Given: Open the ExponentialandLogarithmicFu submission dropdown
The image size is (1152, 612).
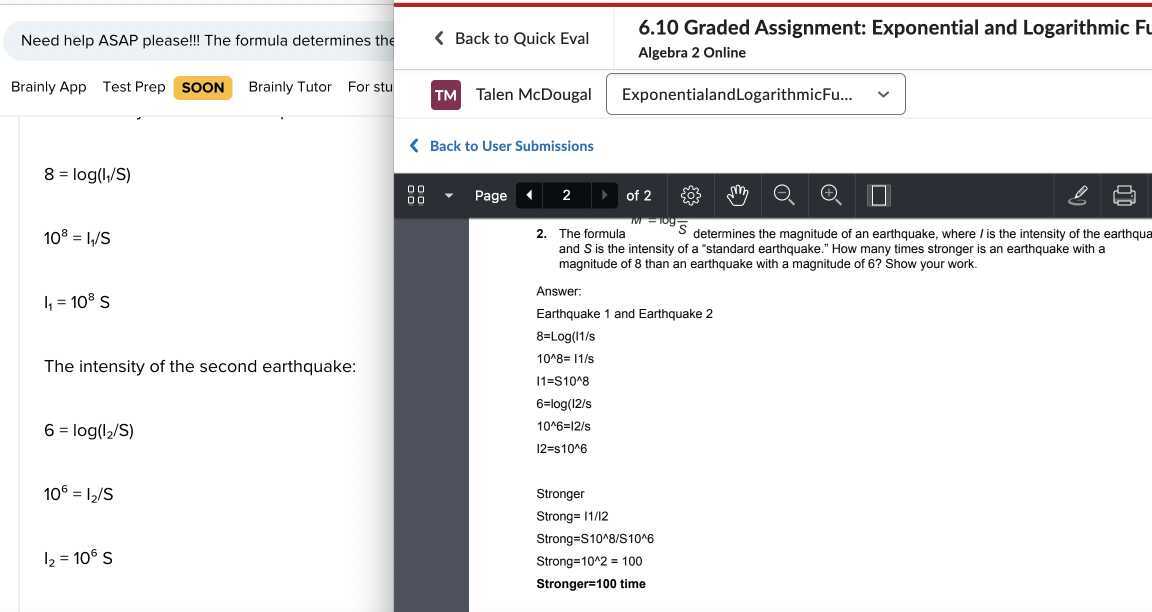Looking at the screenshot, I should [755, 93].
